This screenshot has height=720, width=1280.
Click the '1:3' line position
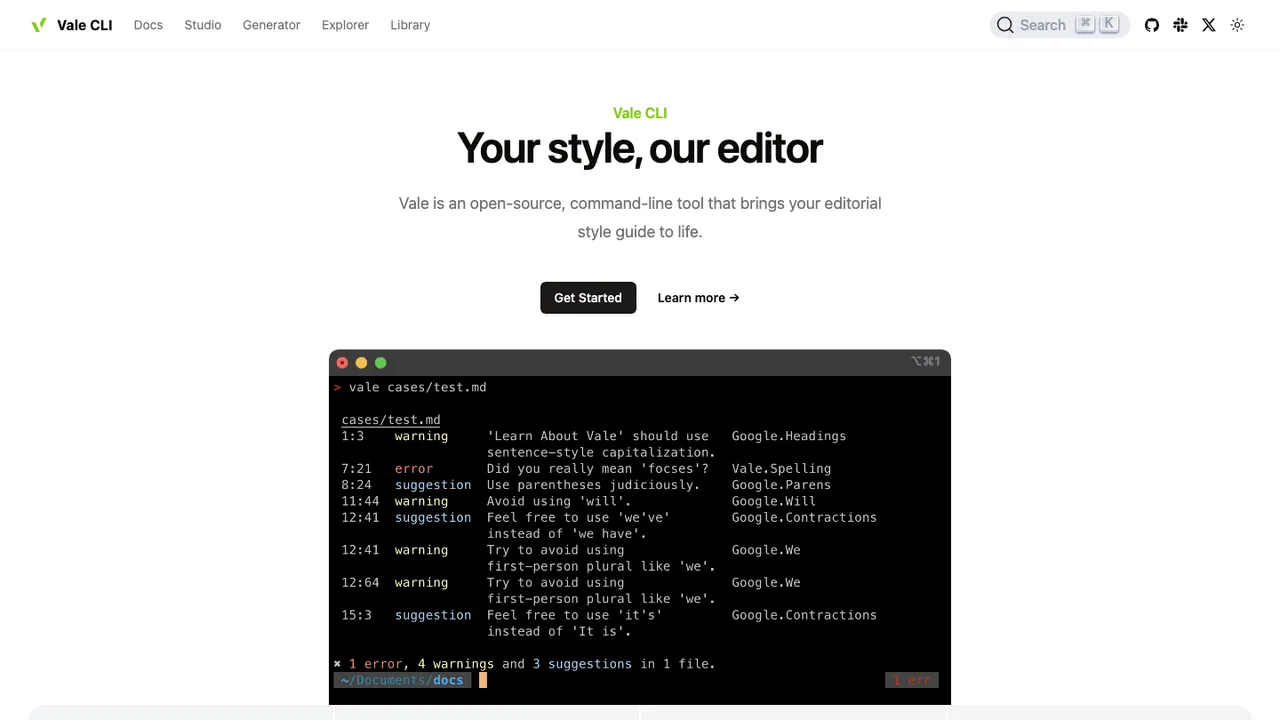tap(353, 436)
